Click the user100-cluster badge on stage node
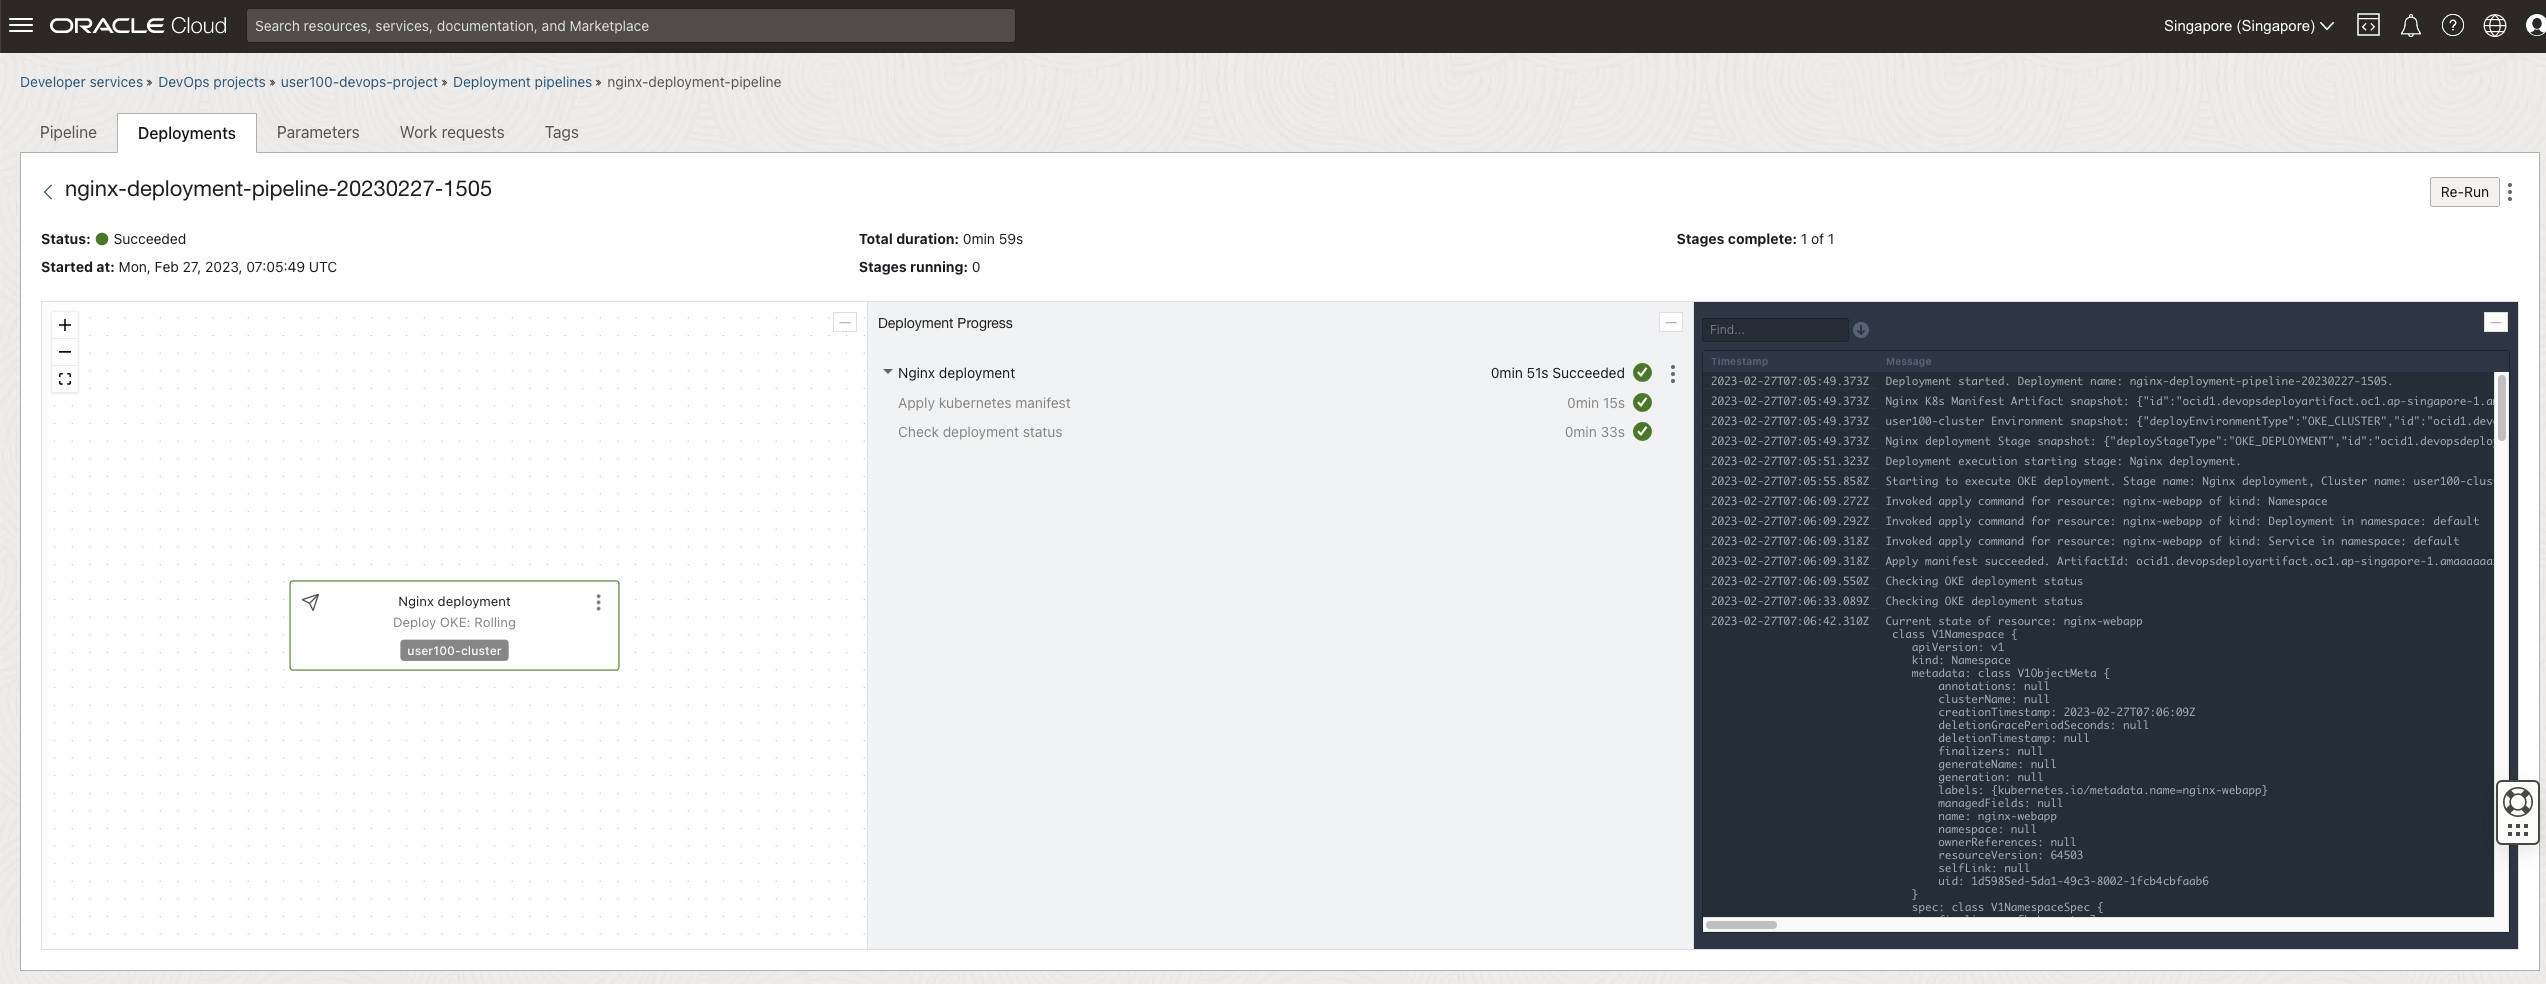 point(454,651)
